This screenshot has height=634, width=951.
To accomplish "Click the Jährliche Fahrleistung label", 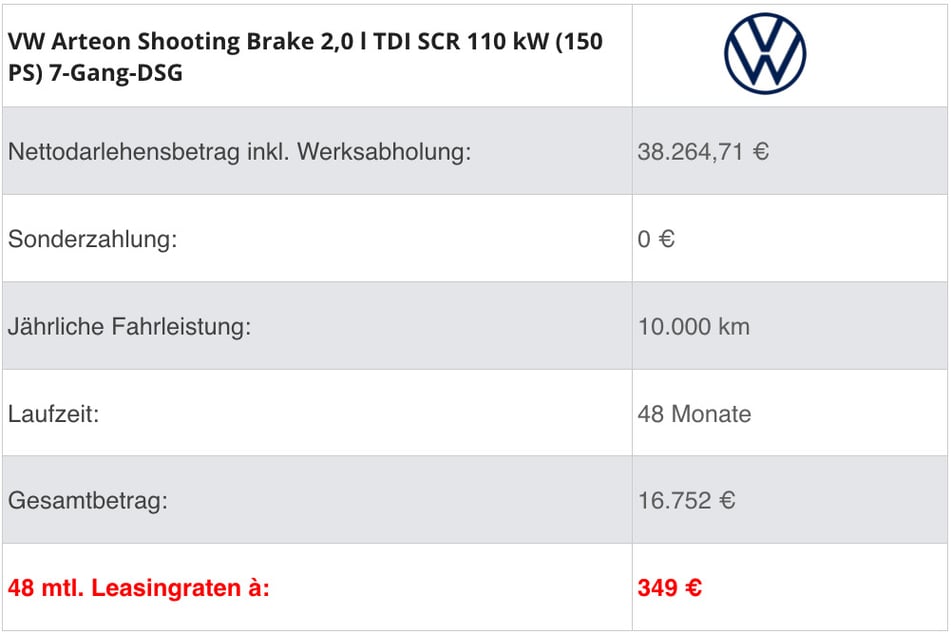I will click(129, 326).
